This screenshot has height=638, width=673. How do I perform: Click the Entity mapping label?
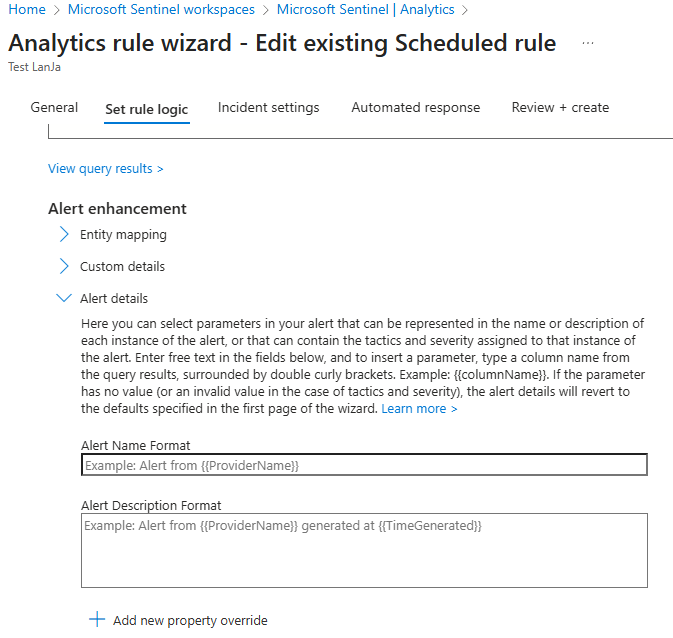(123, 235)
